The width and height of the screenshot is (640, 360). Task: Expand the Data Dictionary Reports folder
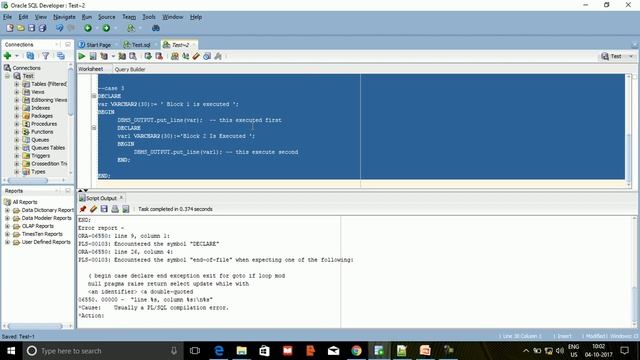tap(7, 210)
